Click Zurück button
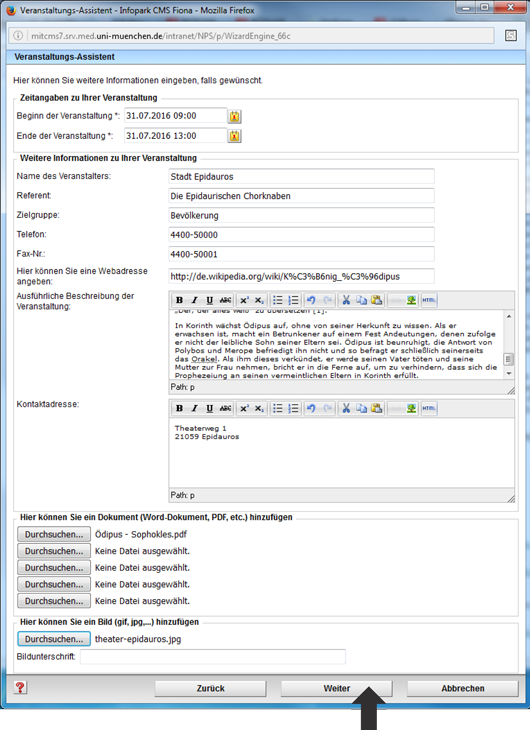530x730 pixels. [x=211, y=688]
